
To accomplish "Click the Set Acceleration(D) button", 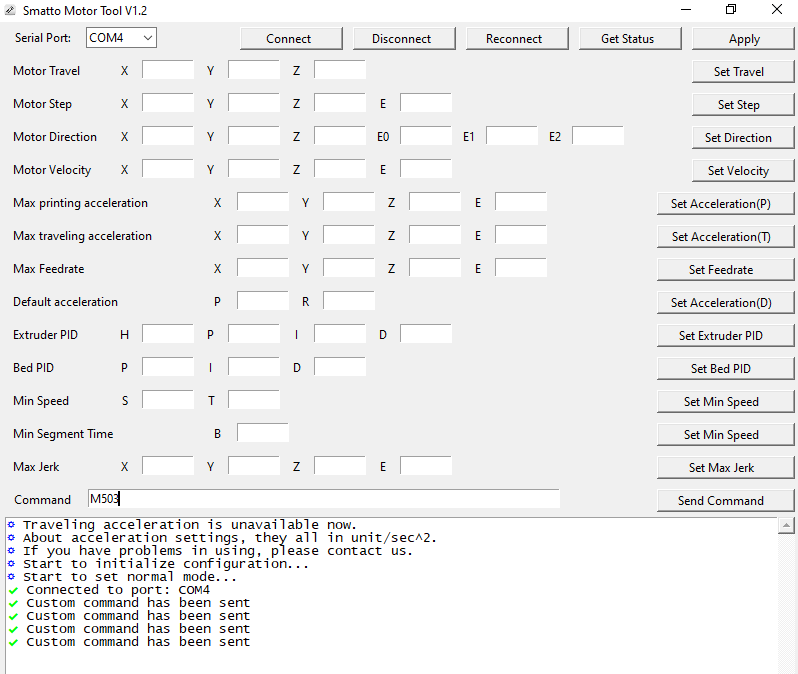I will (726, 303).
